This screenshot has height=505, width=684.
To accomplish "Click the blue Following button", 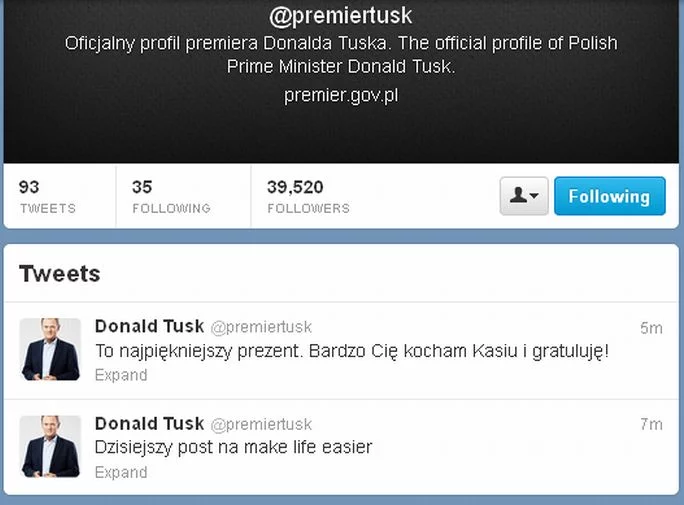I will click(x=609, y=196).
